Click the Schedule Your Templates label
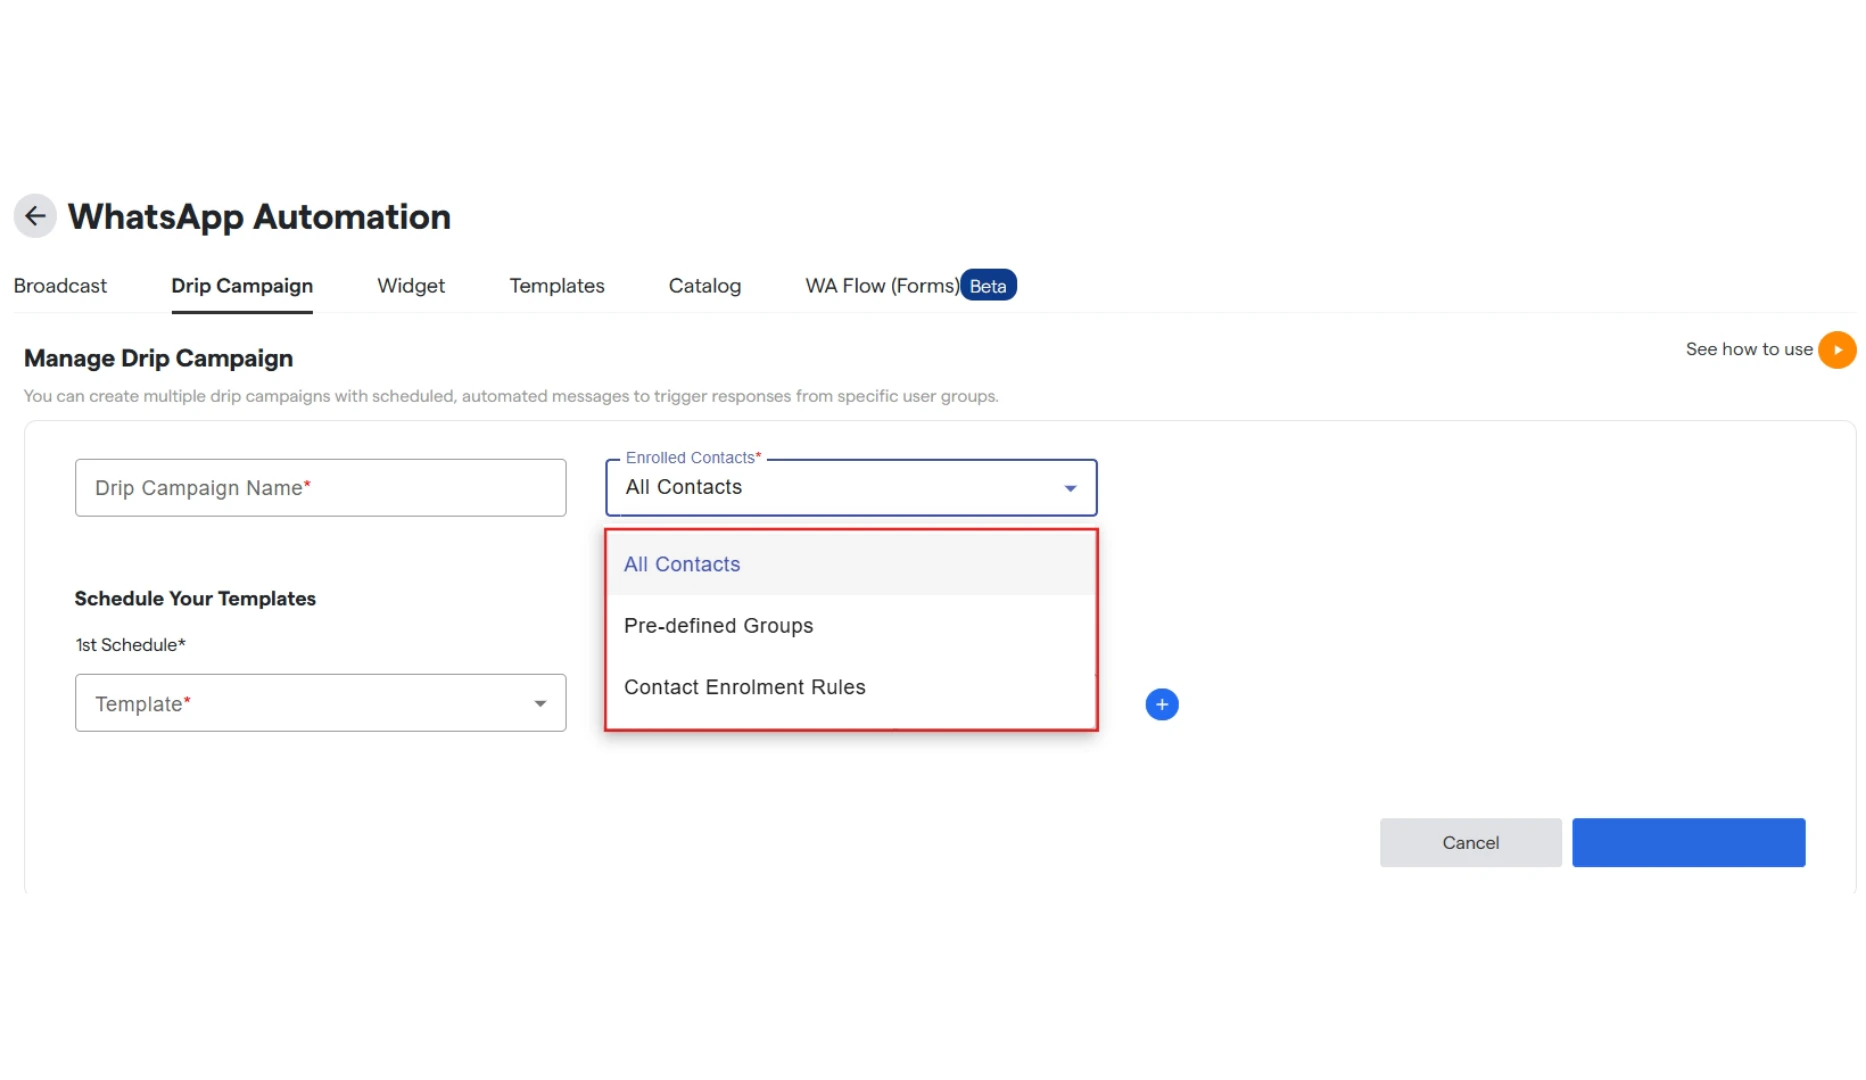1866x1080 pixels. click(195, 598)
